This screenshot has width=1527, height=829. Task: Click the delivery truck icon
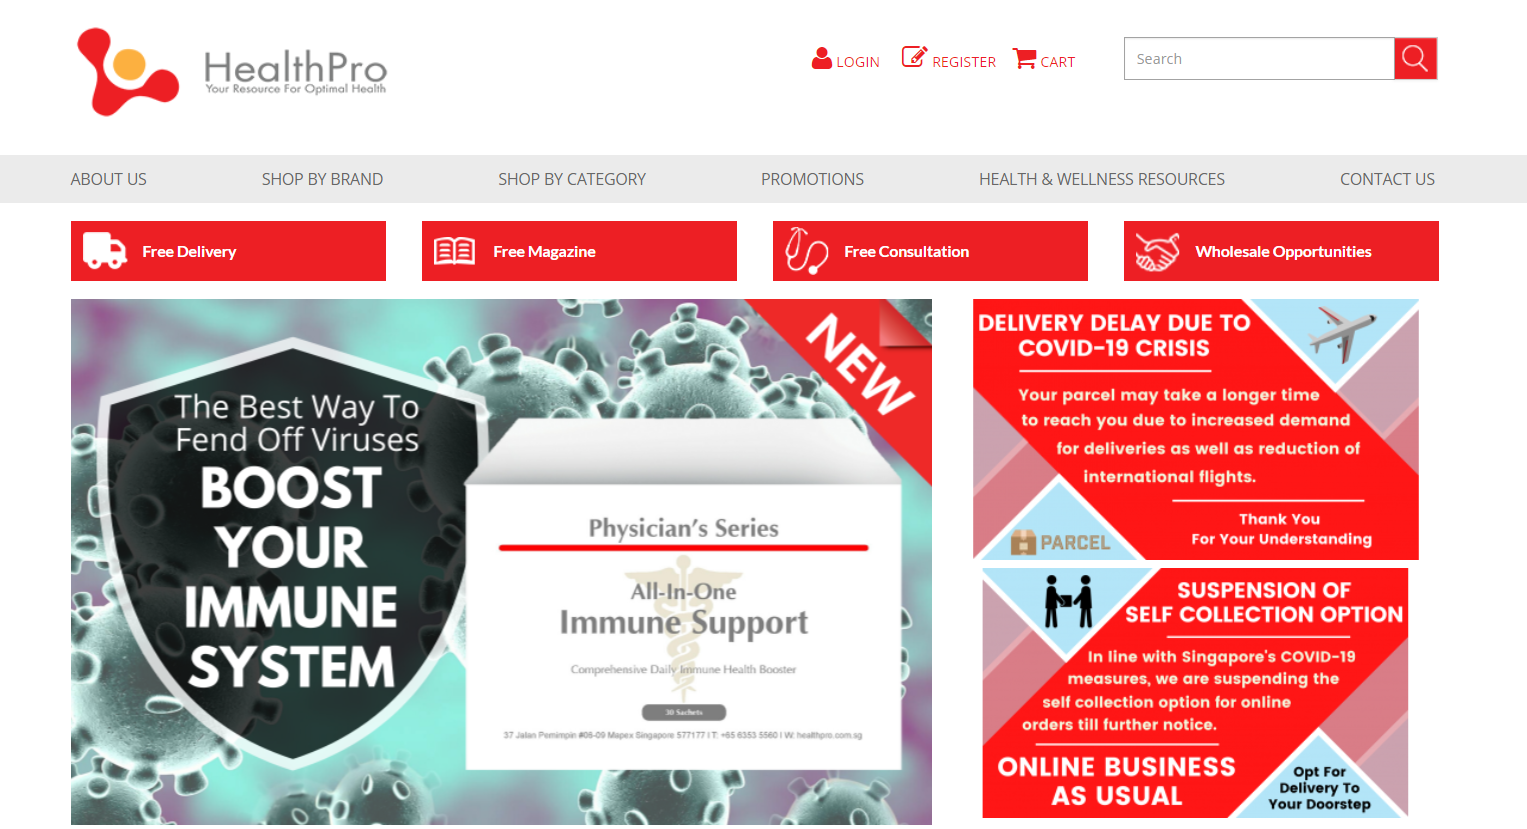[104, 251]
